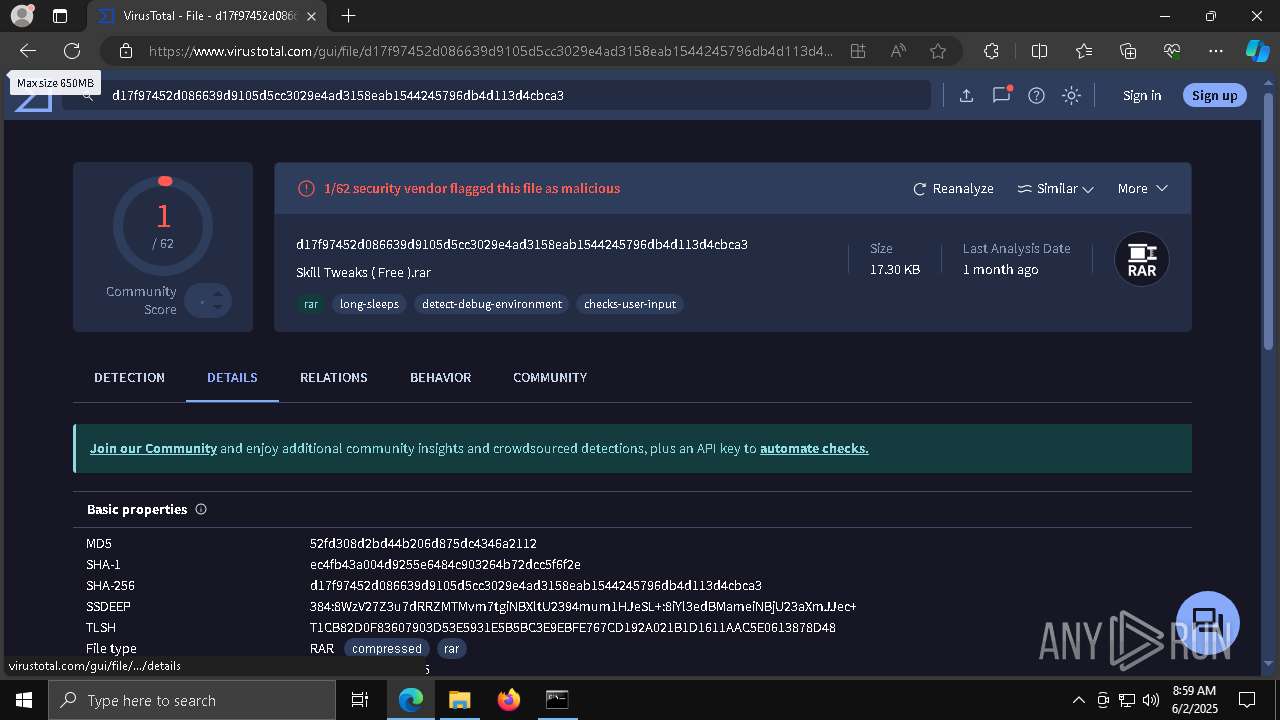Click the taskbar search box
Viewport: 1280px width, 720px height.
click(x=192, y=700)
